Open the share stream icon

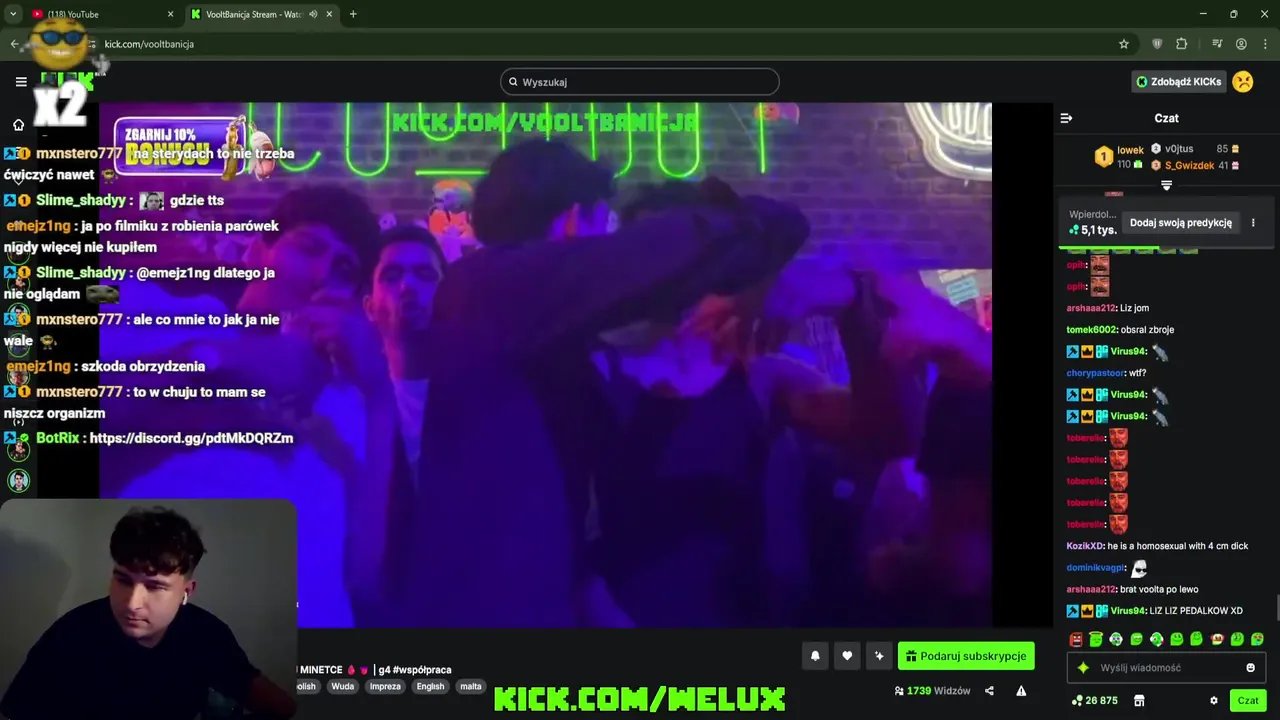989,691
